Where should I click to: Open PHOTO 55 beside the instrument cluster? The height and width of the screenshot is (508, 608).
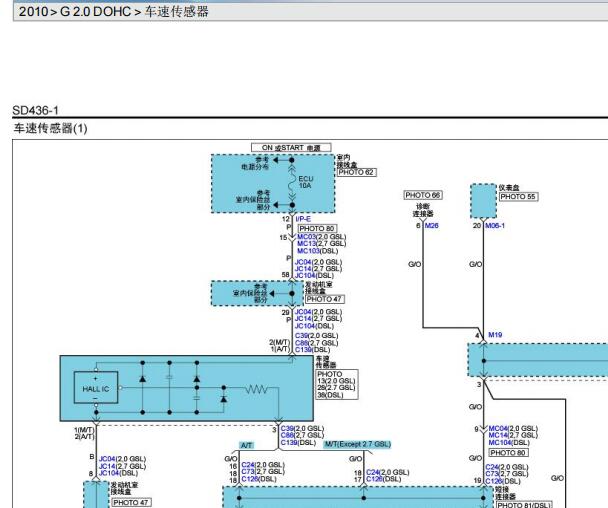(x=518, y=197)
